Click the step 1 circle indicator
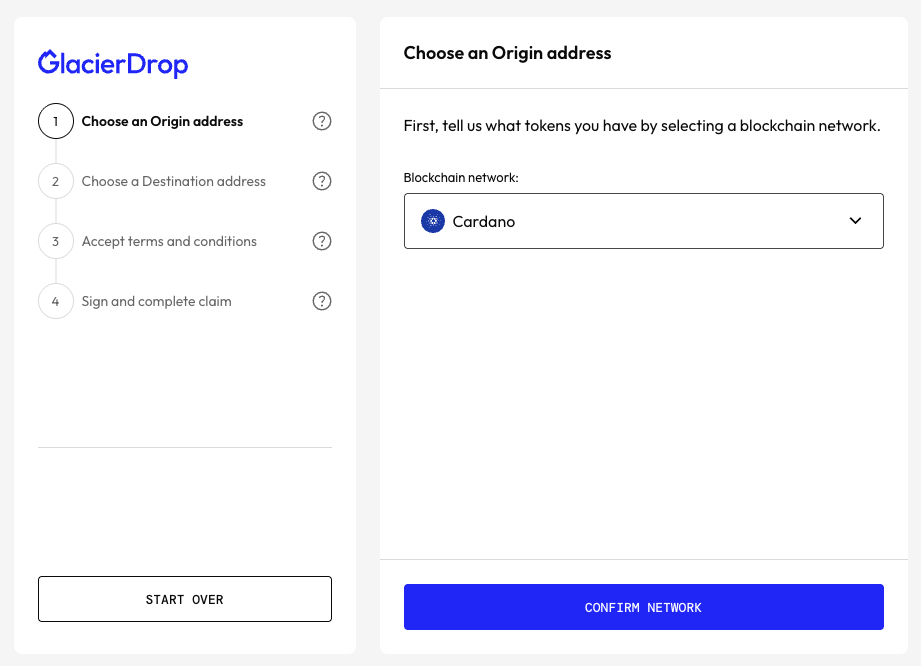 click(x=56, y=121)
